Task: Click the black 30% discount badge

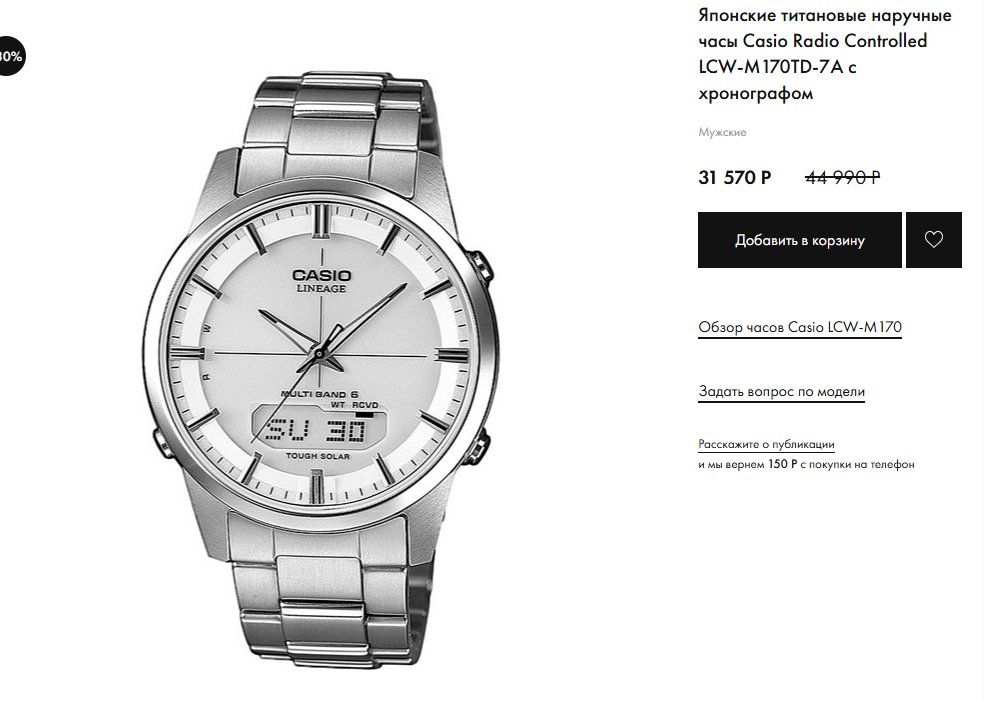Action: pos(11,56)
